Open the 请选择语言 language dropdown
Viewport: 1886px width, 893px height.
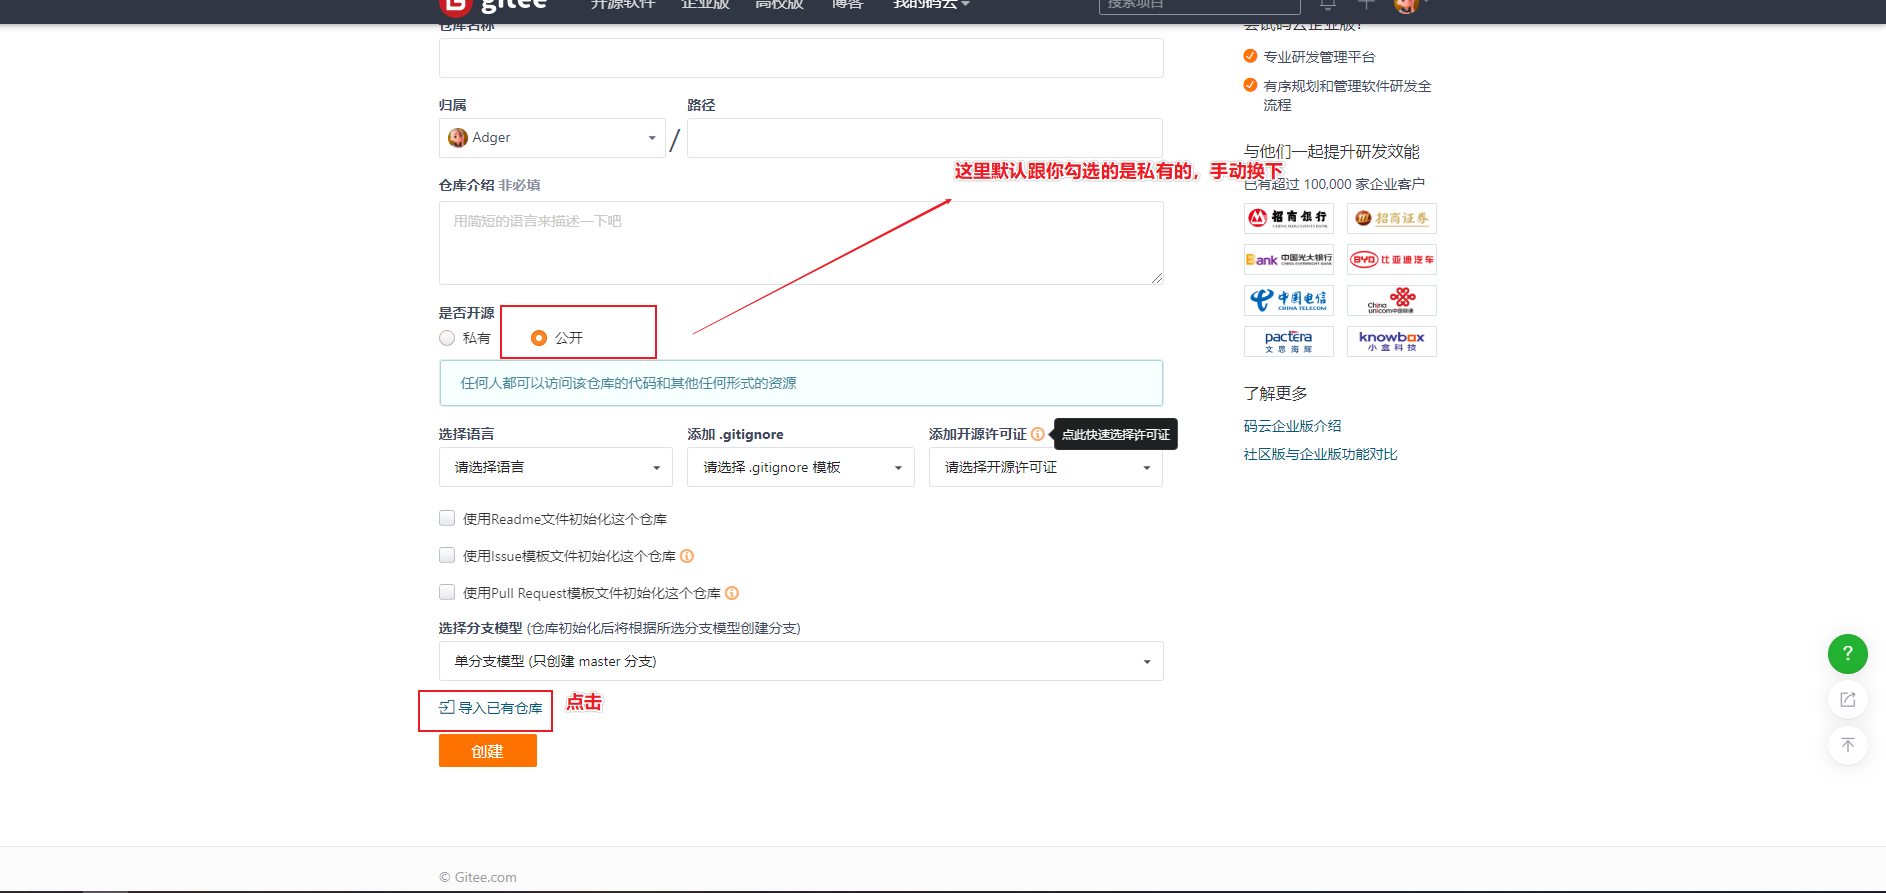point(556,467)
